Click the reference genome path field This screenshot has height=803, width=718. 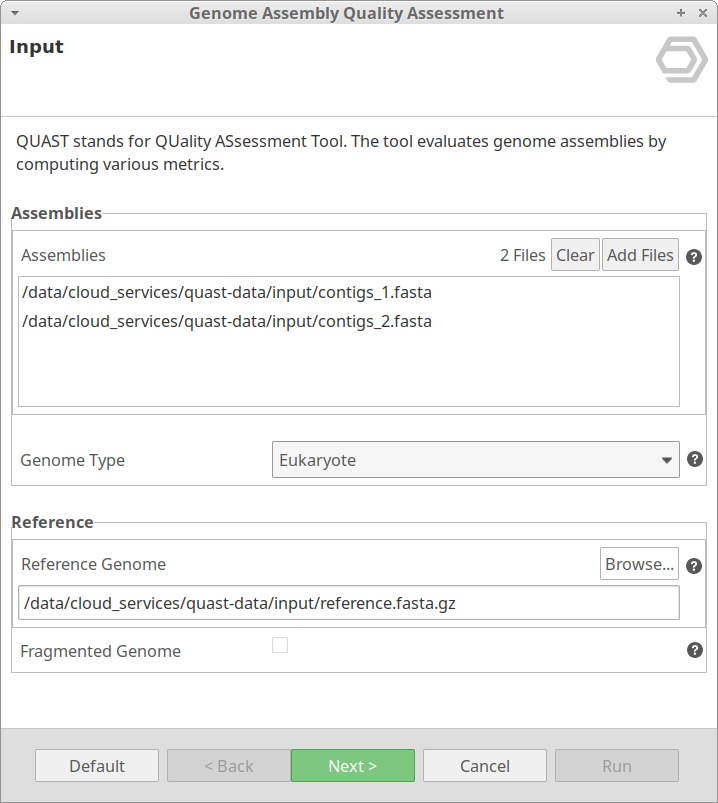pyautogui.click(x=348, y=603)
